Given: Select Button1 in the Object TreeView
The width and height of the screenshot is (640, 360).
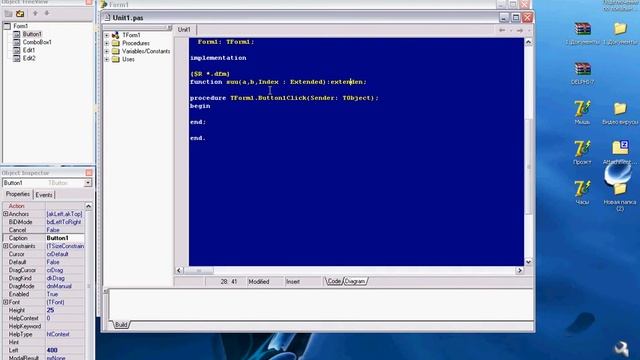Looking at the screenshot, I should (x=32, y=34).
